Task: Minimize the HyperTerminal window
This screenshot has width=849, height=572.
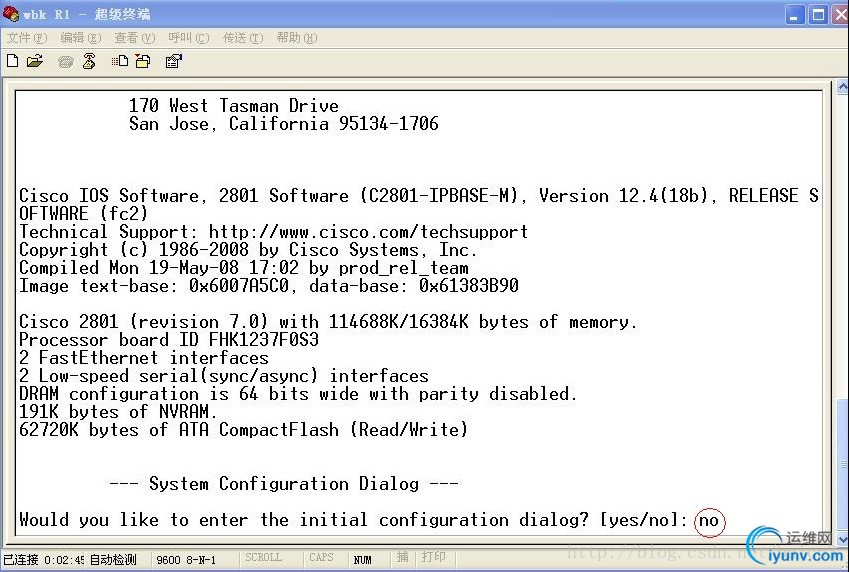Action: point(794,15)
